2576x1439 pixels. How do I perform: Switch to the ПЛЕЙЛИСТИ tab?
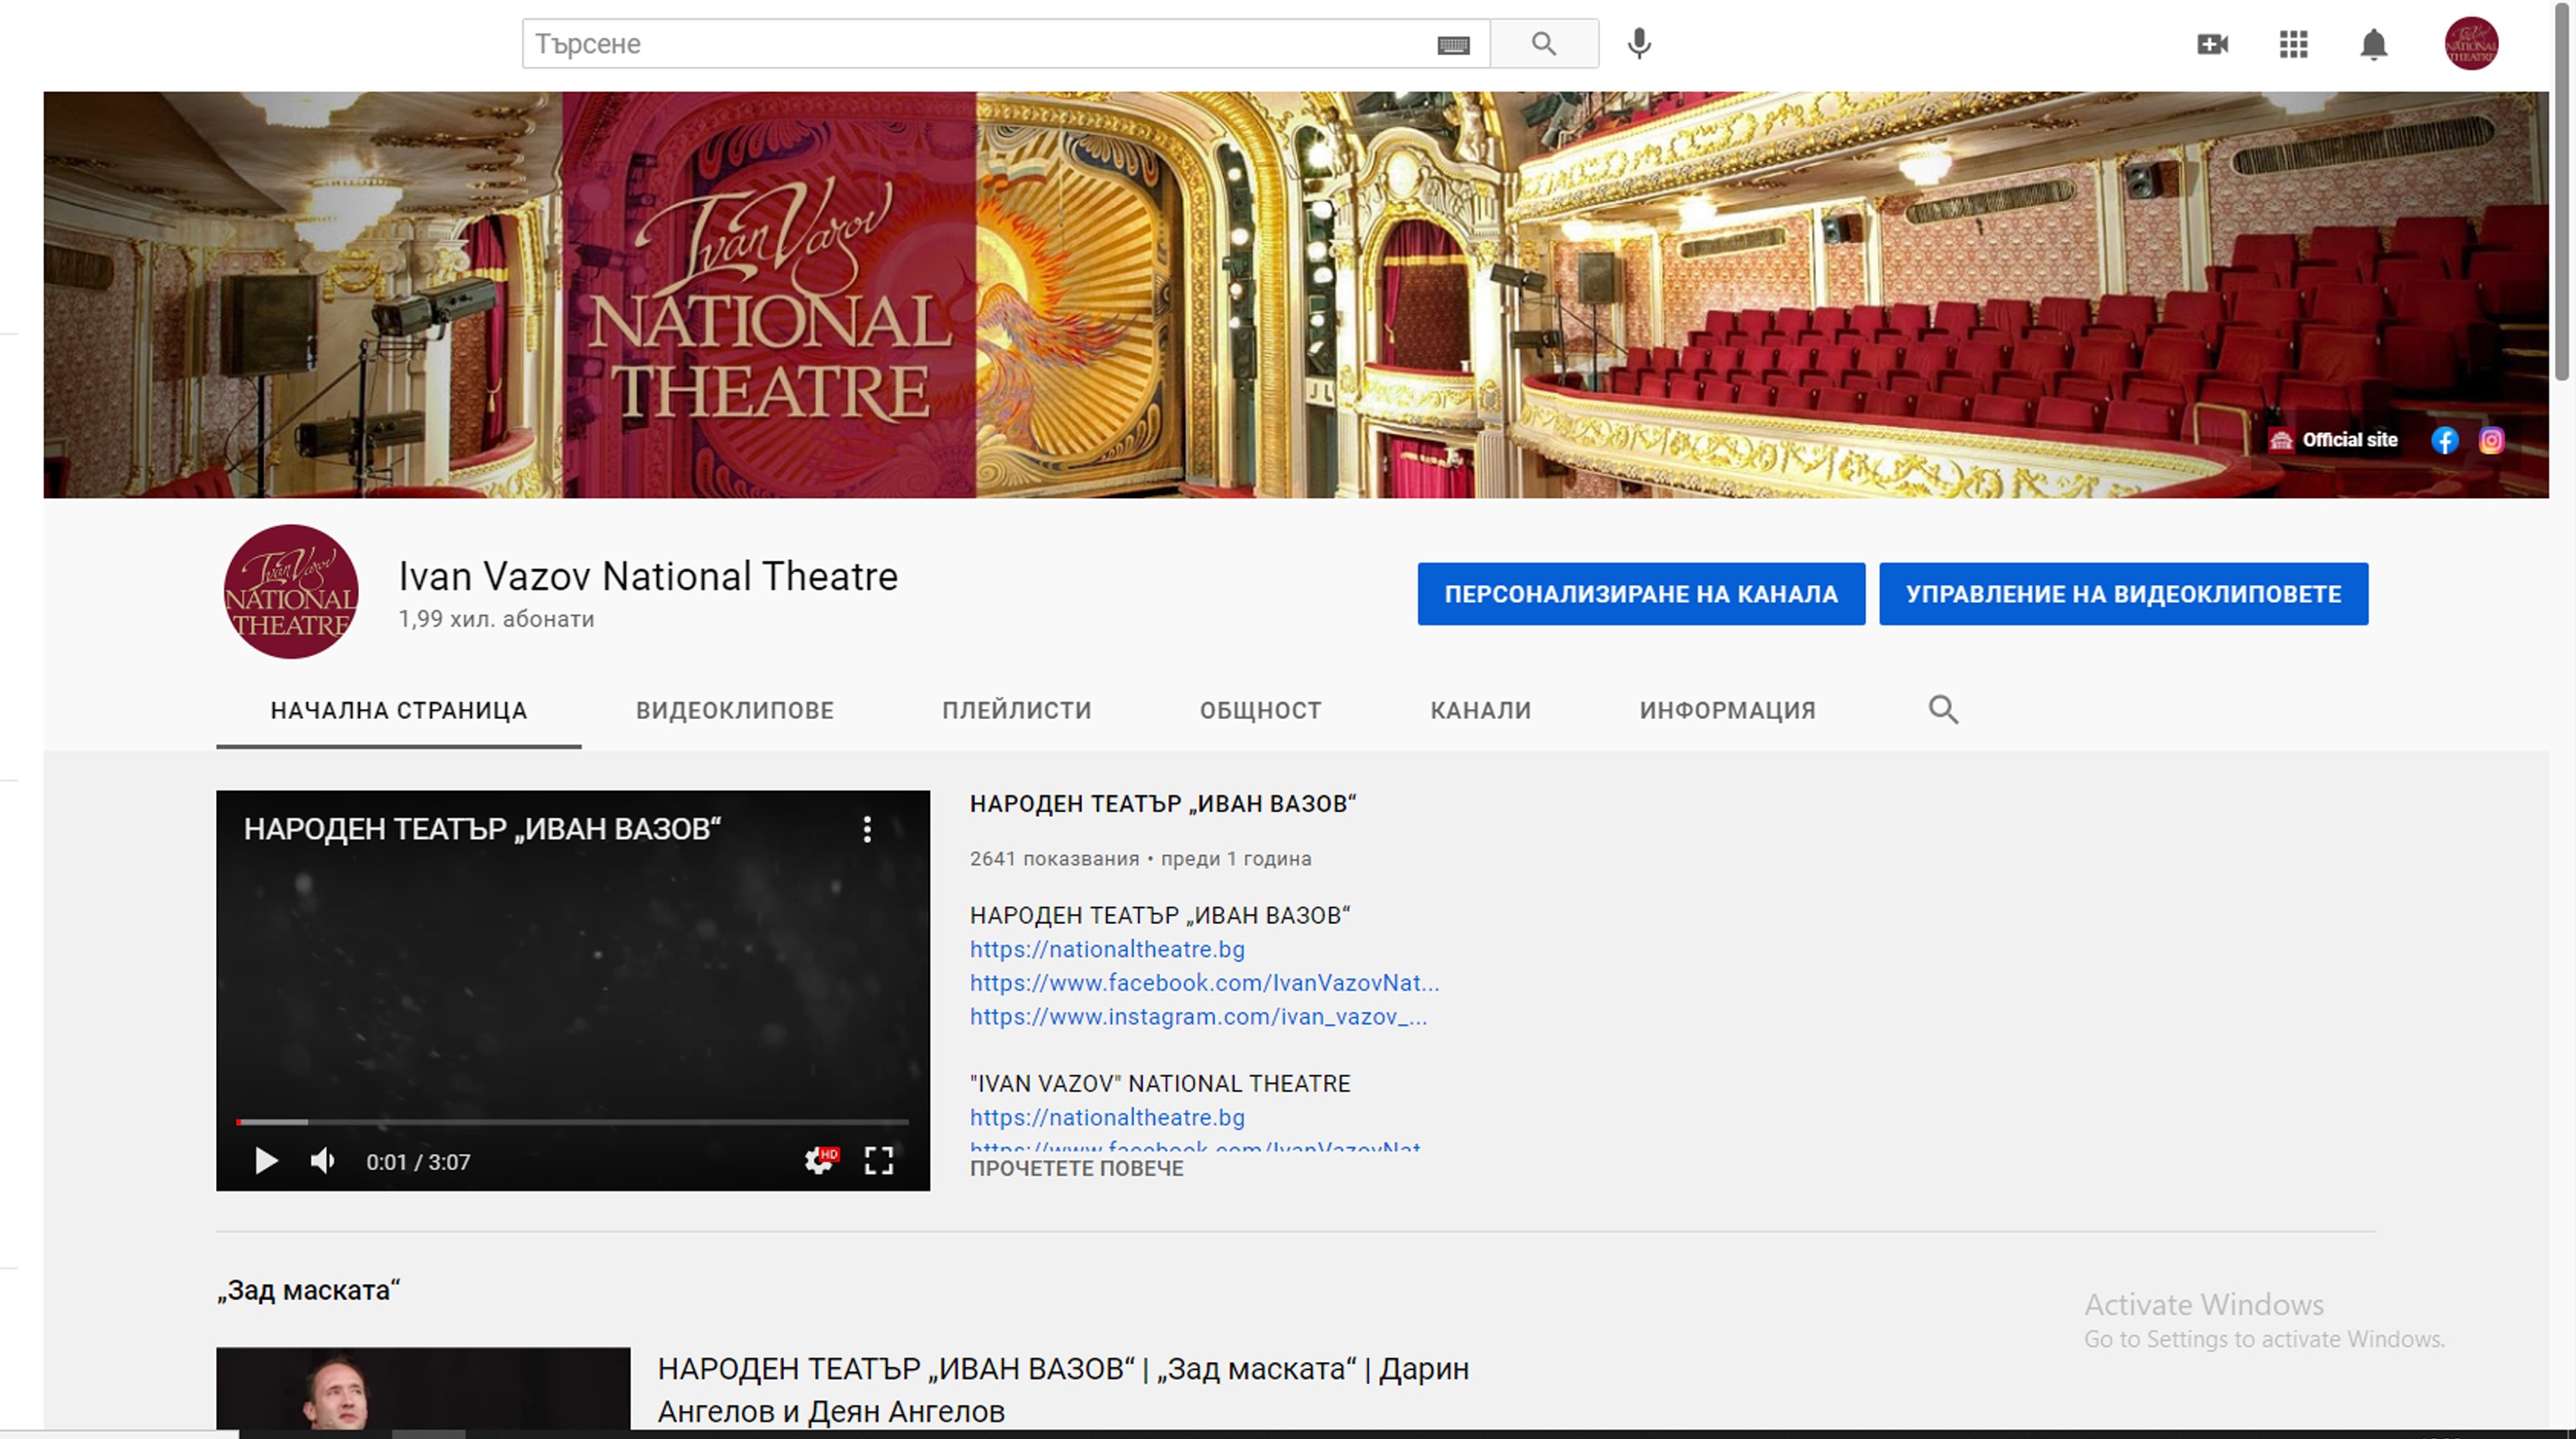(x=1016, y=710)
